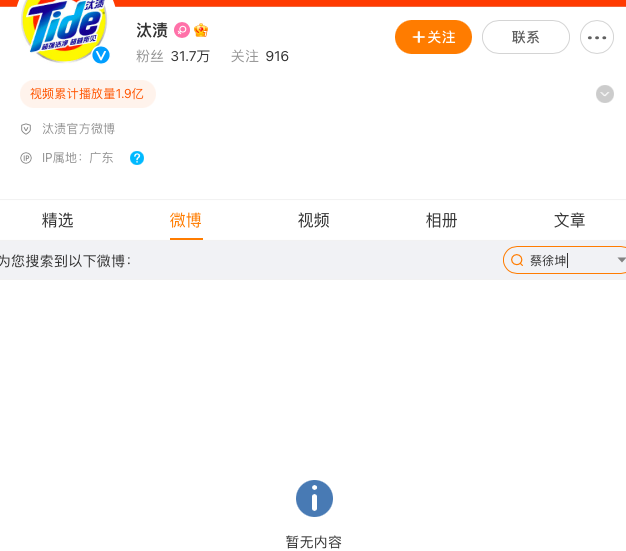Switch to the 视频 tab
This screenshot has height=551, width=626.
[313, 220]
